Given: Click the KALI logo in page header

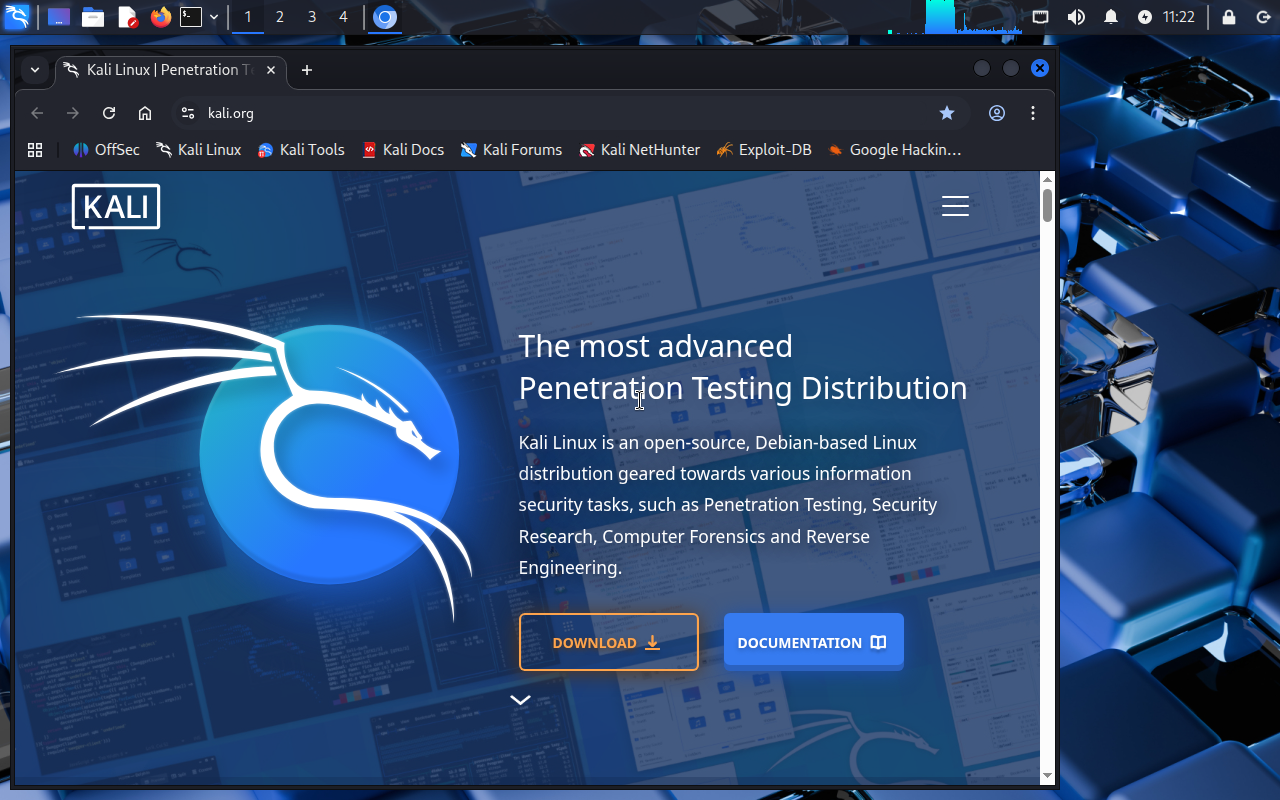Looking at the screenshot, I should click(116, 207).
